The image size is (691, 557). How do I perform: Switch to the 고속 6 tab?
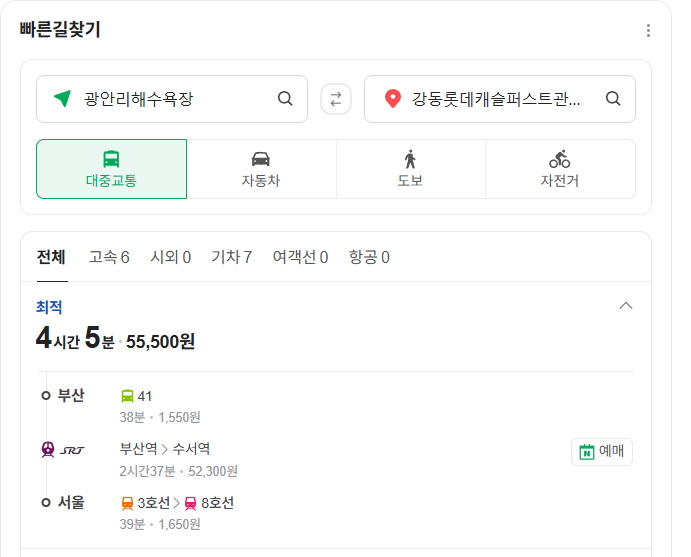pos(109,257)
